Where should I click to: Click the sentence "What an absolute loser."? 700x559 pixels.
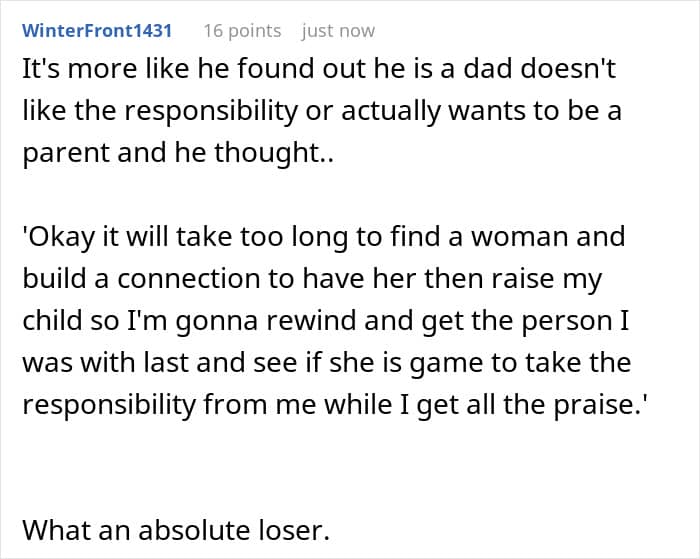click(x=176, y=530)
